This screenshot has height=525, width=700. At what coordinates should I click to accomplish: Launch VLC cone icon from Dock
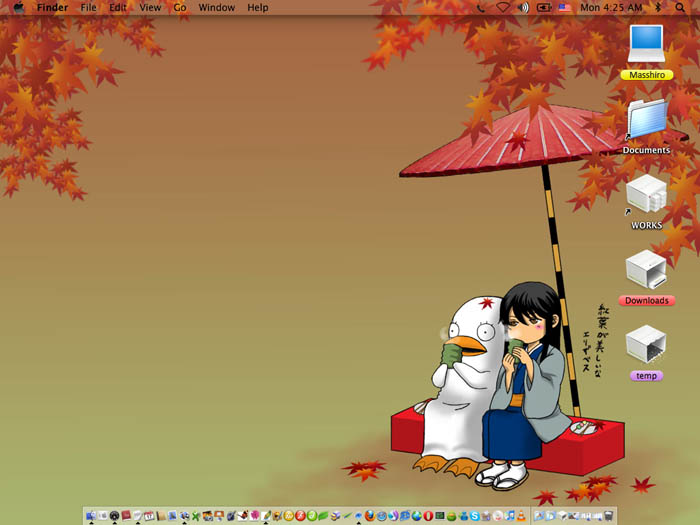[521, 516]
